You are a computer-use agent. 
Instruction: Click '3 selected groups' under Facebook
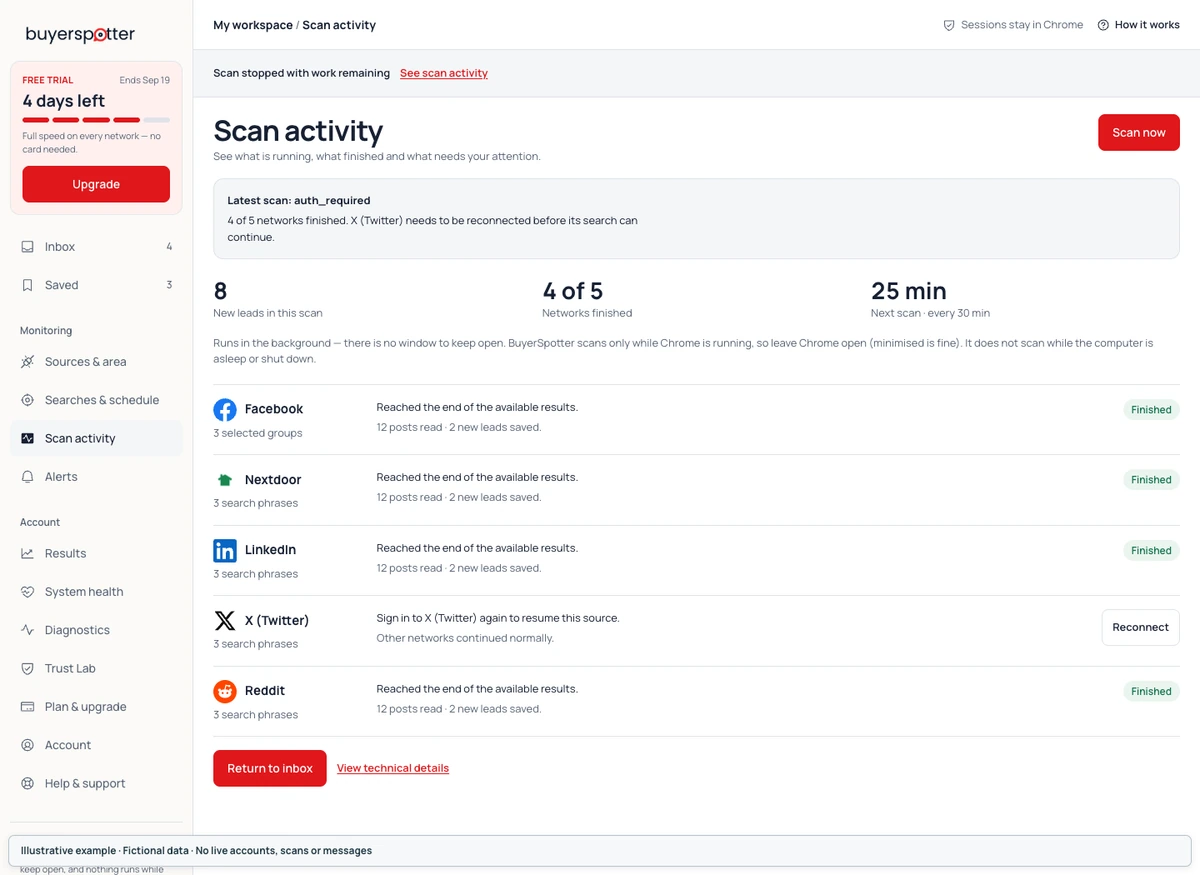tap(258, 433)
